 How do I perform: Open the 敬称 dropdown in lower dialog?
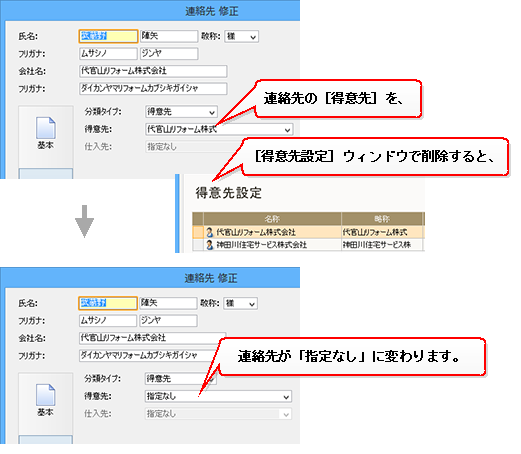tap(241, 304)
